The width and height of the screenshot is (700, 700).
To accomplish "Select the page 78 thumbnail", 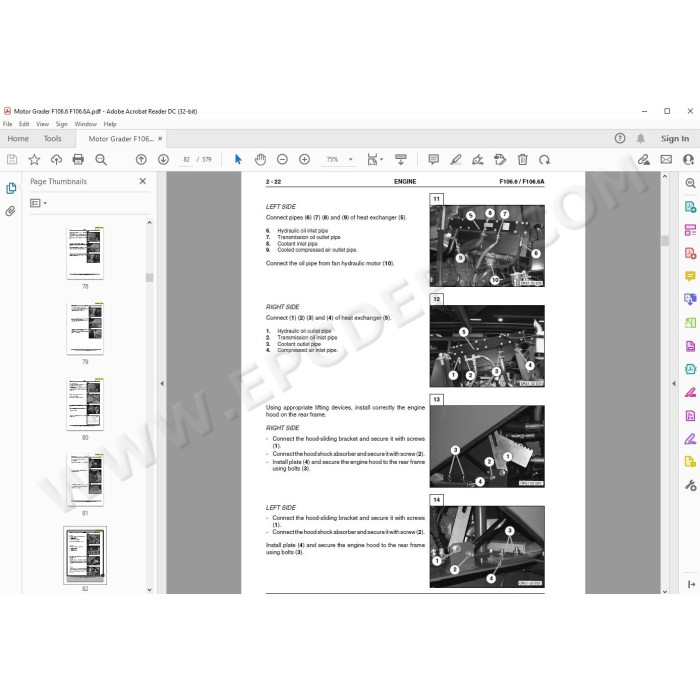I will (85, 253).
